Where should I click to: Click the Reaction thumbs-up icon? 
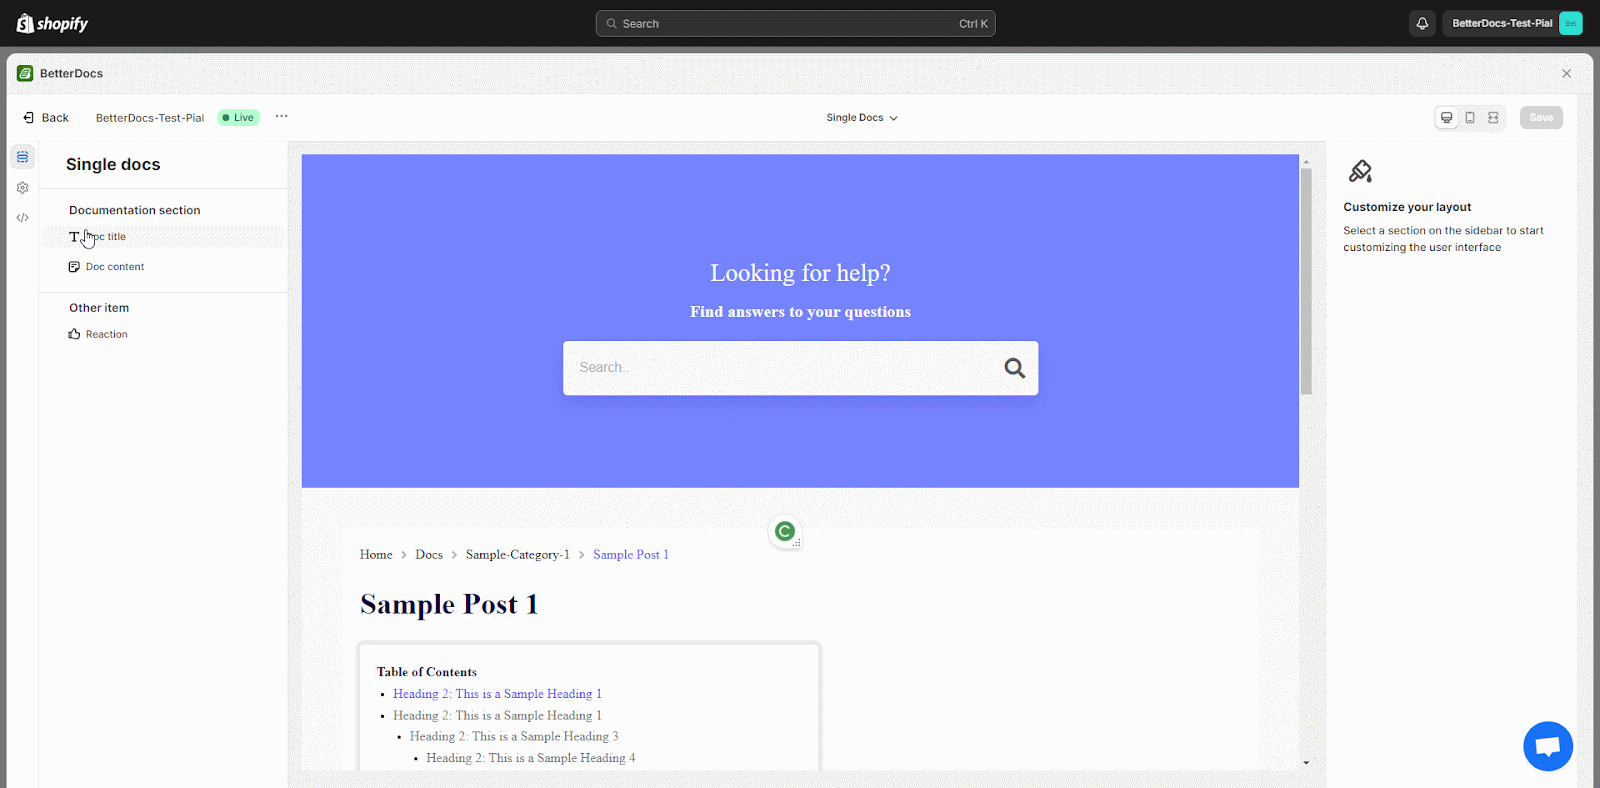(x=74, y=334)
